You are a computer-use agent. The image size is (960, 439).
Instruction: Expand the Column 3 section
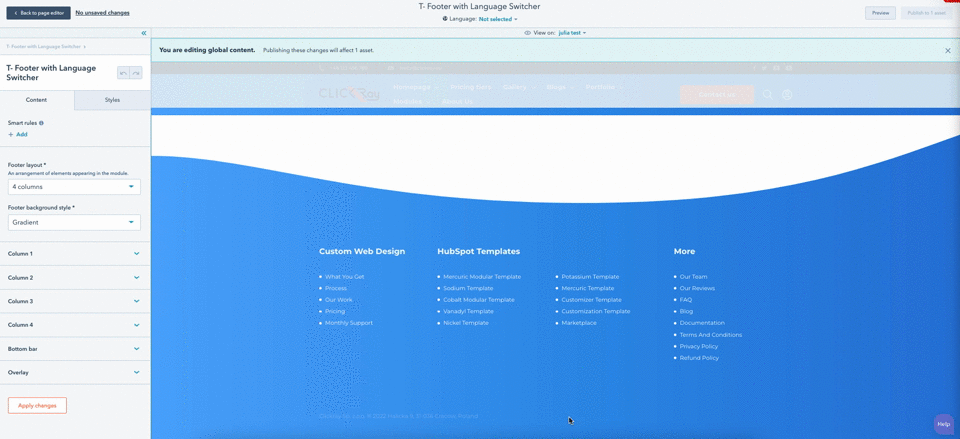click(x=75, y=301)
